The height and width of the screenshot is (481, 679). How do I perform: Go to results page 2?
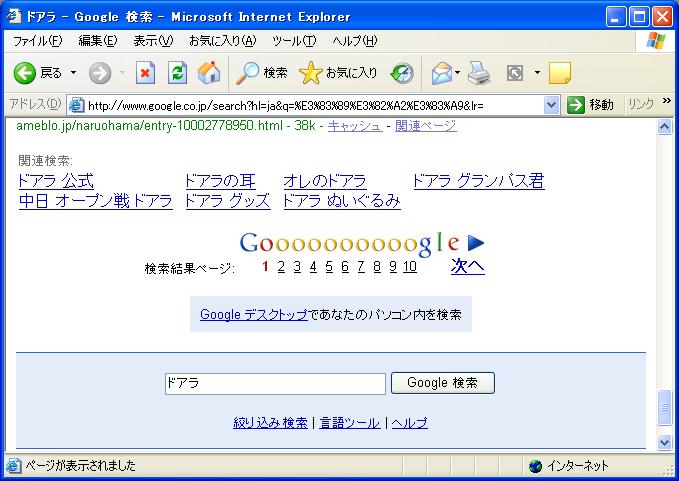pos(281,266)
